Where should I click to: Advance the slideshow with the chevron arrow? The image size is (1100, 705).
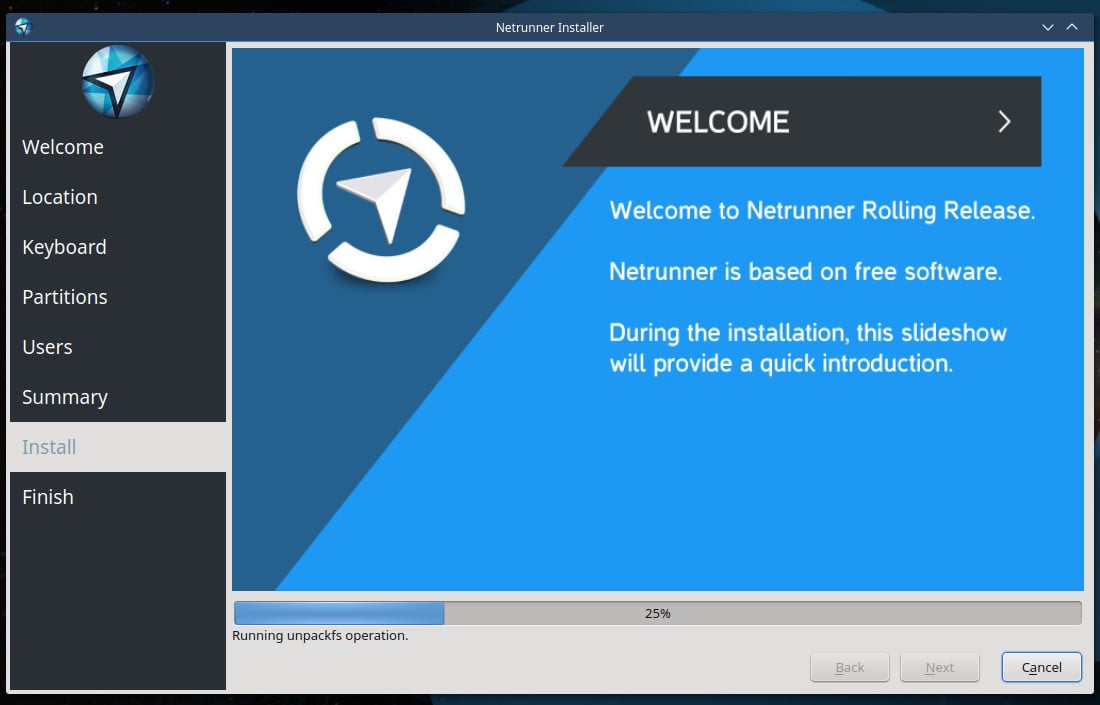point(1003,121)
